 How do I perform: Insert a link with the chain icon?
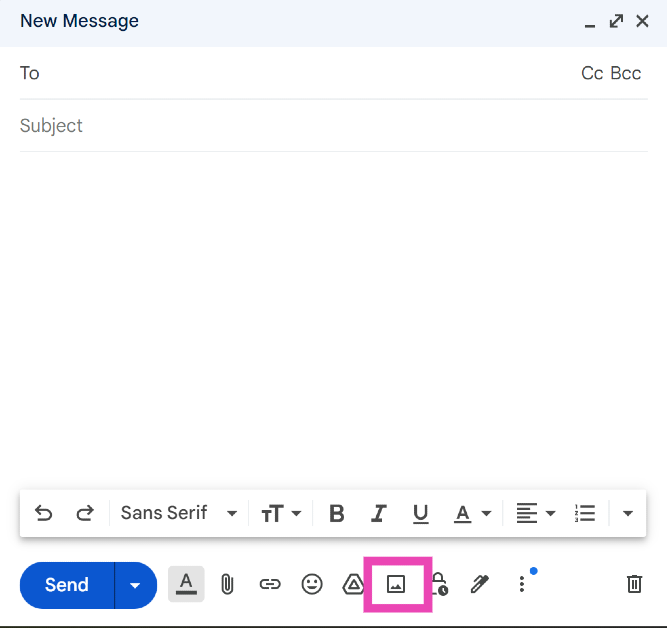pyautogui.click(x=270, y=585)
